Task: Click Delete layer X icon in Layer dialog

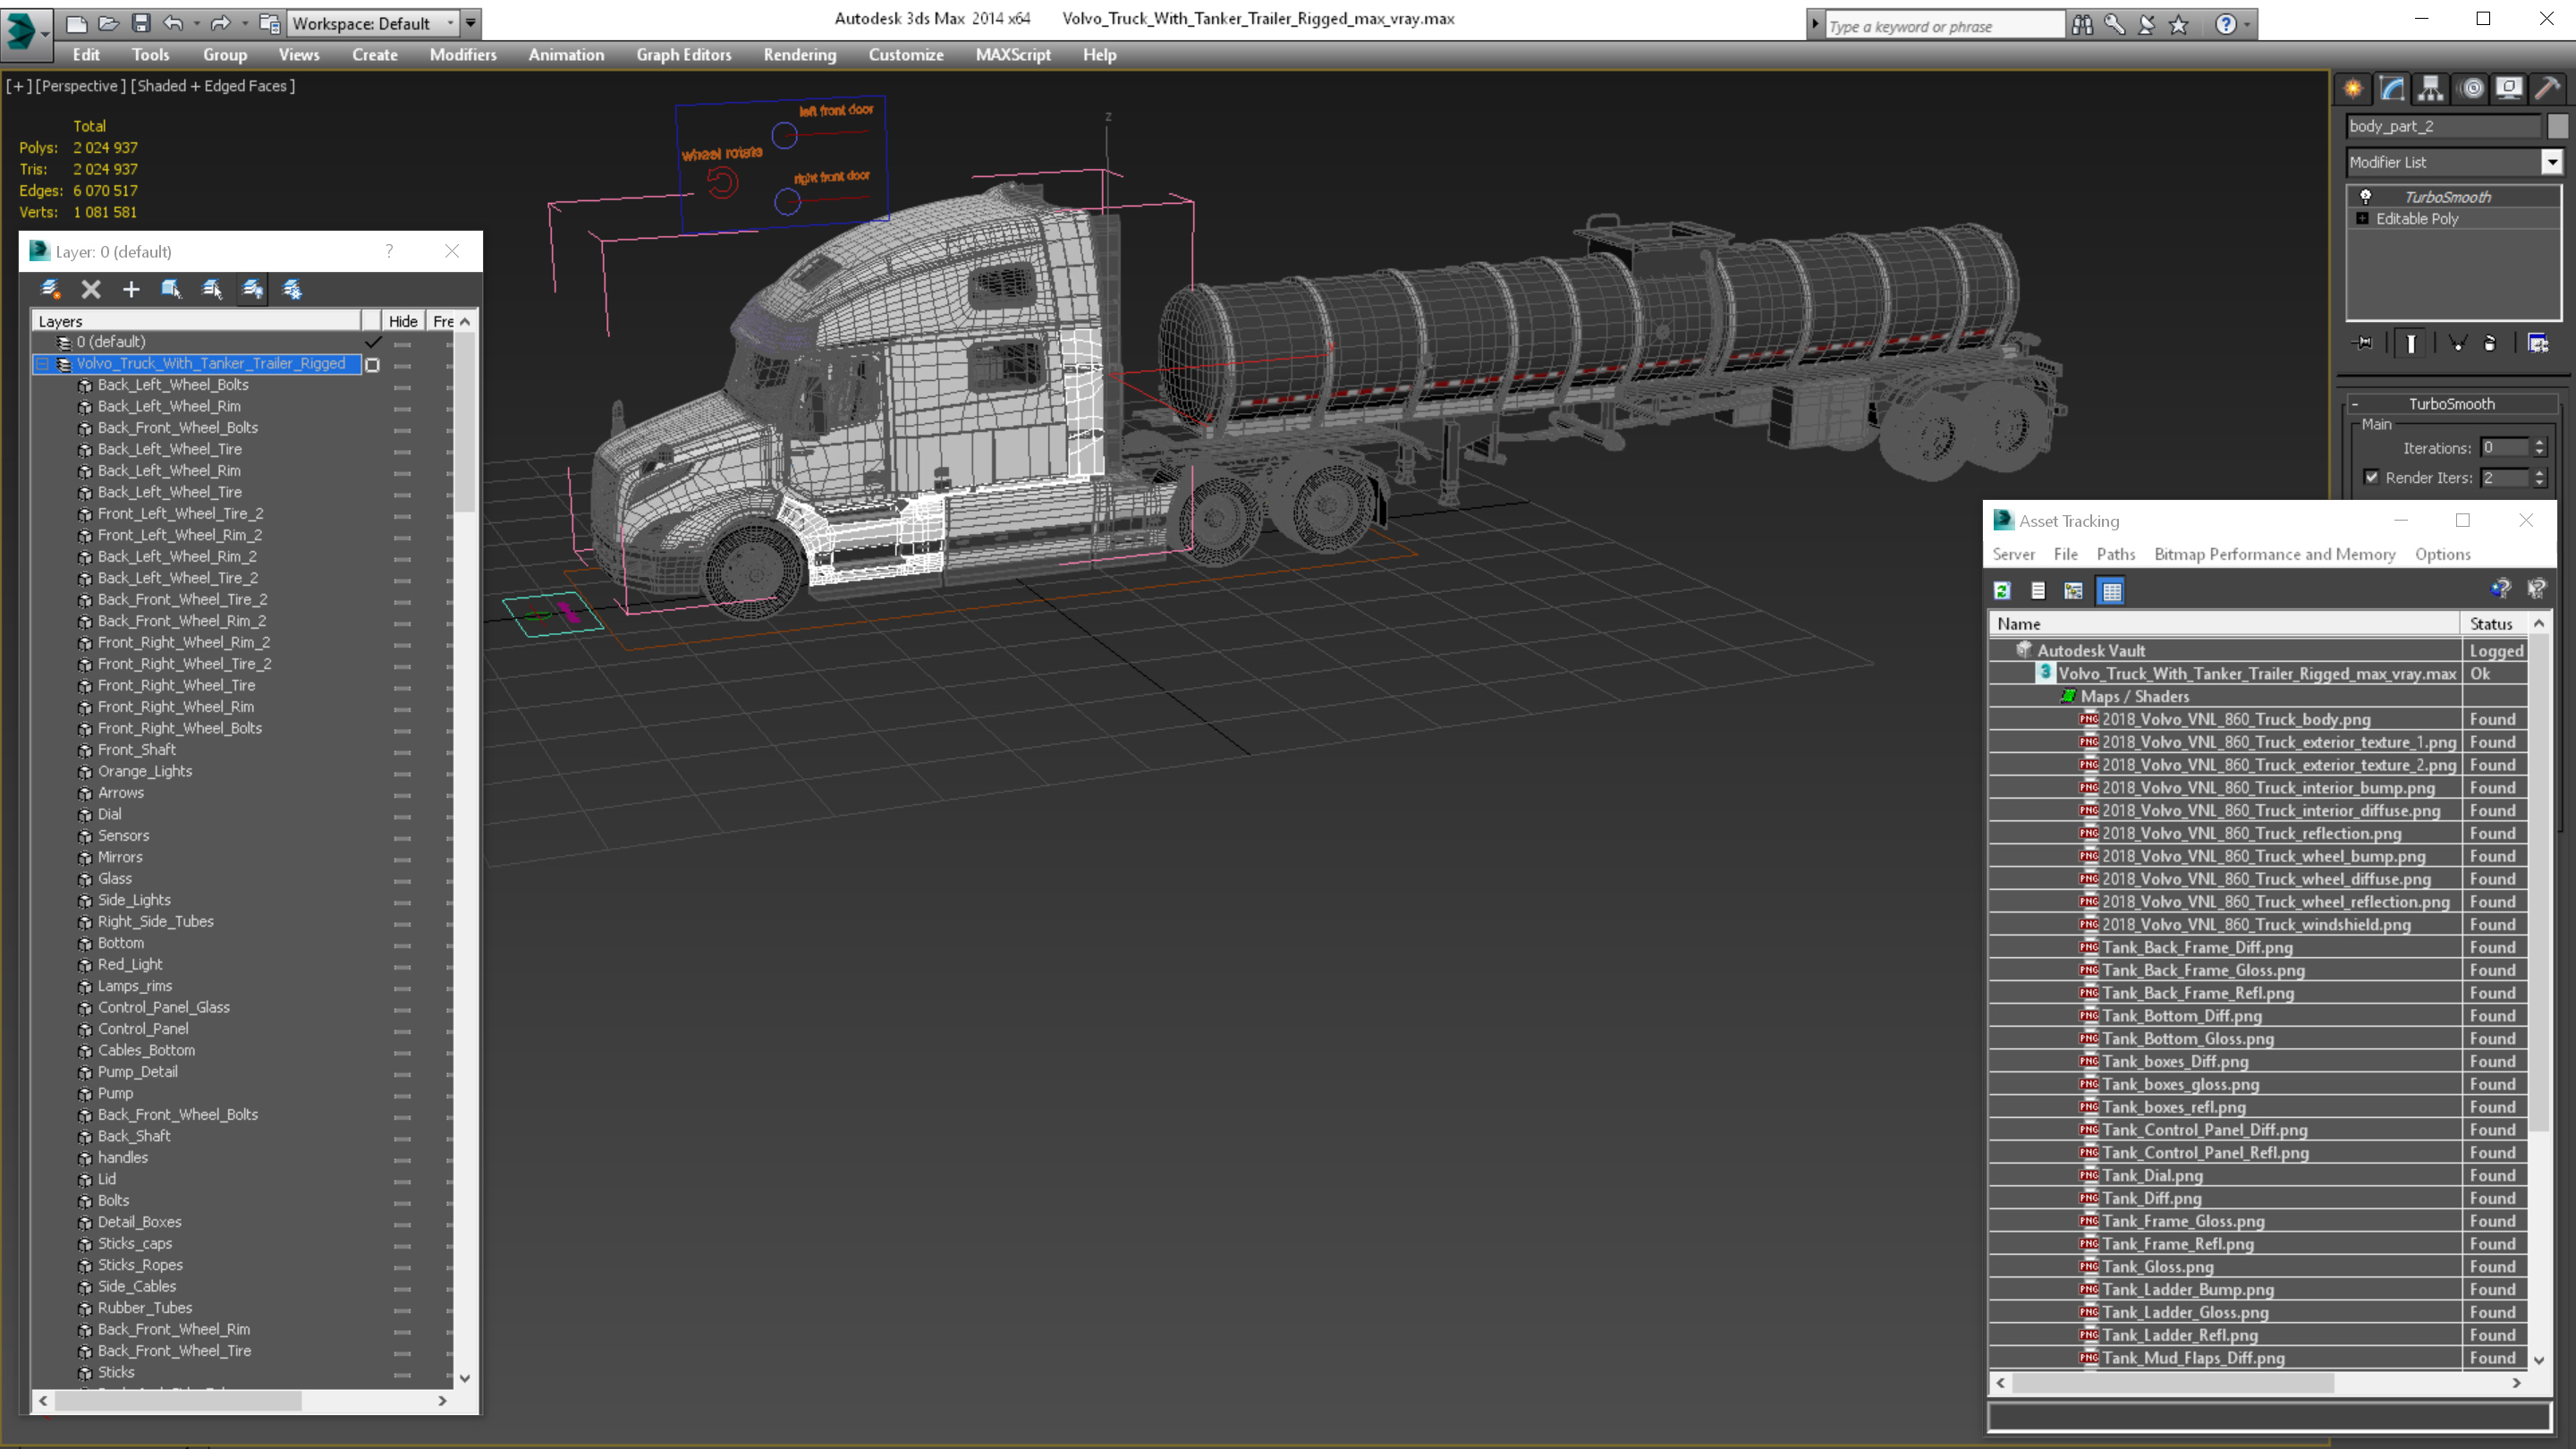Action: tap(91, 290)
